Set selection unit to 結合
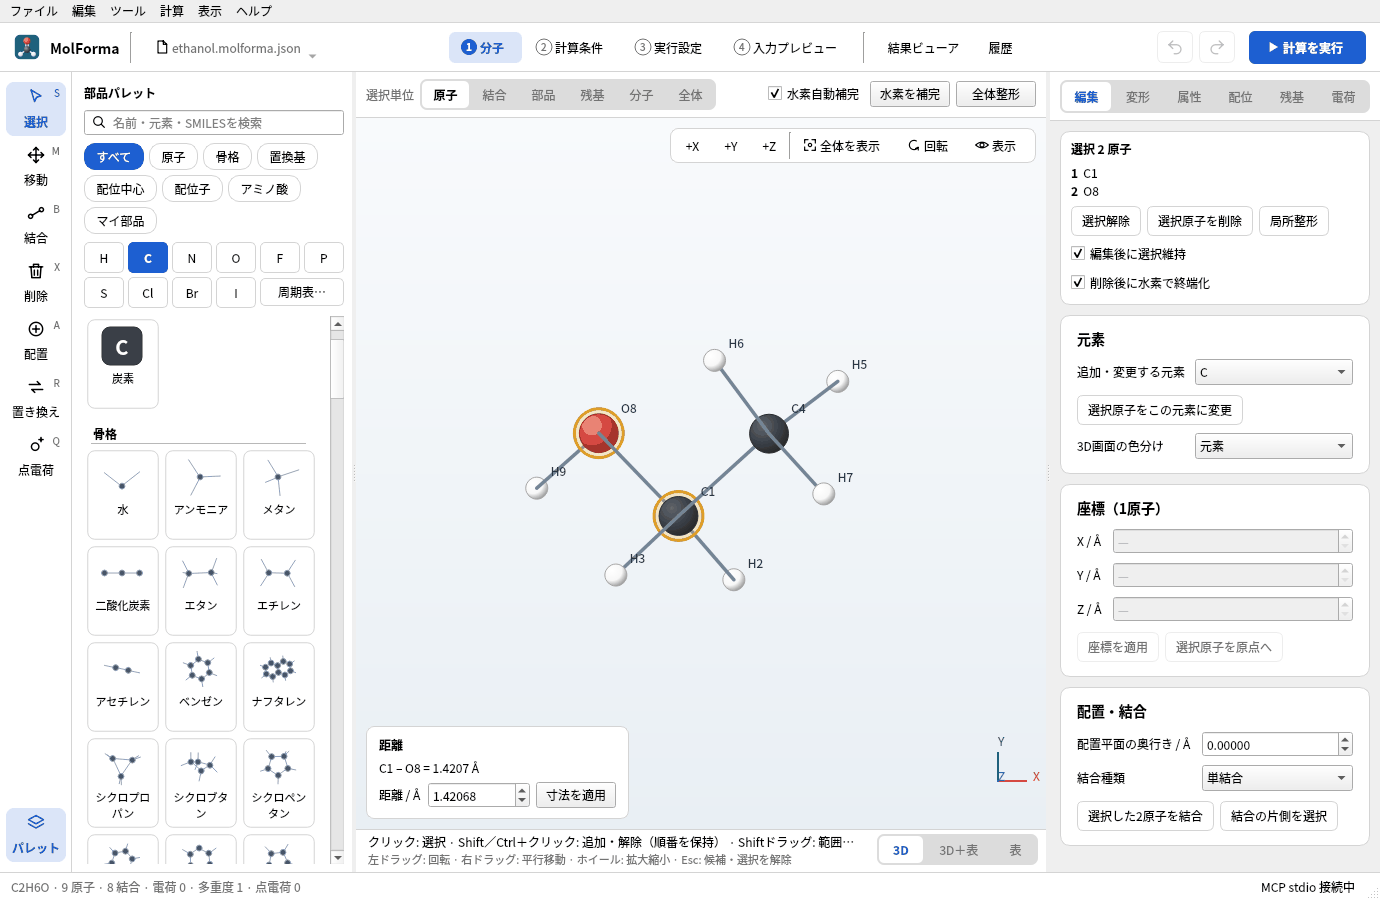 494,95
